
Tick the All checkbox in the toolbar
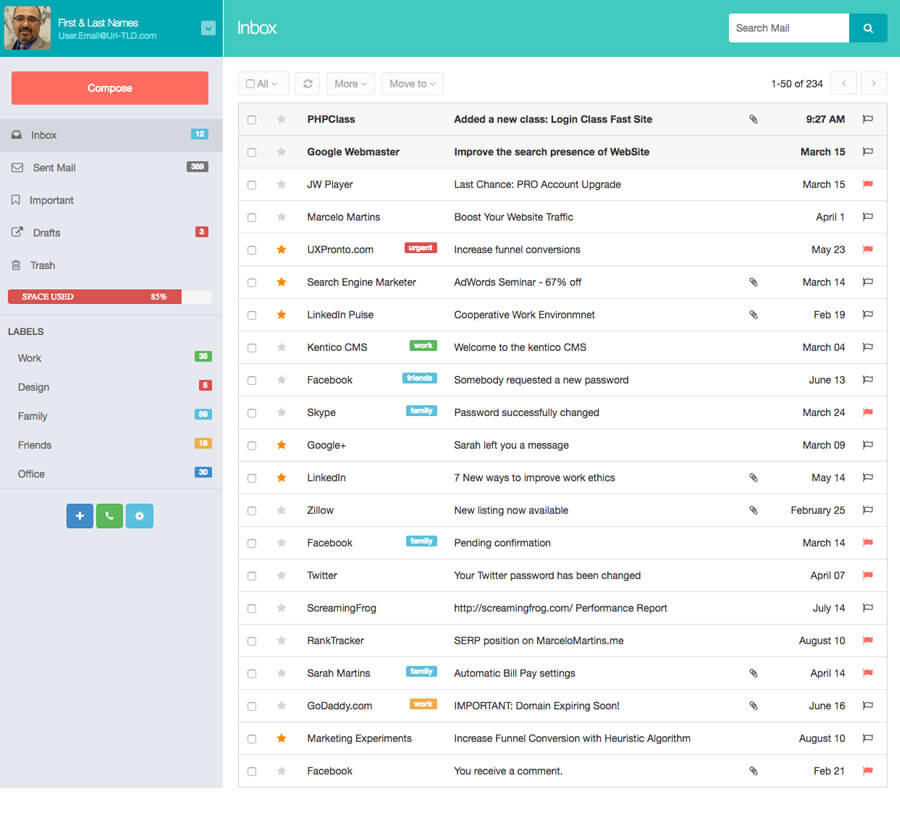(x=250, y=84)
